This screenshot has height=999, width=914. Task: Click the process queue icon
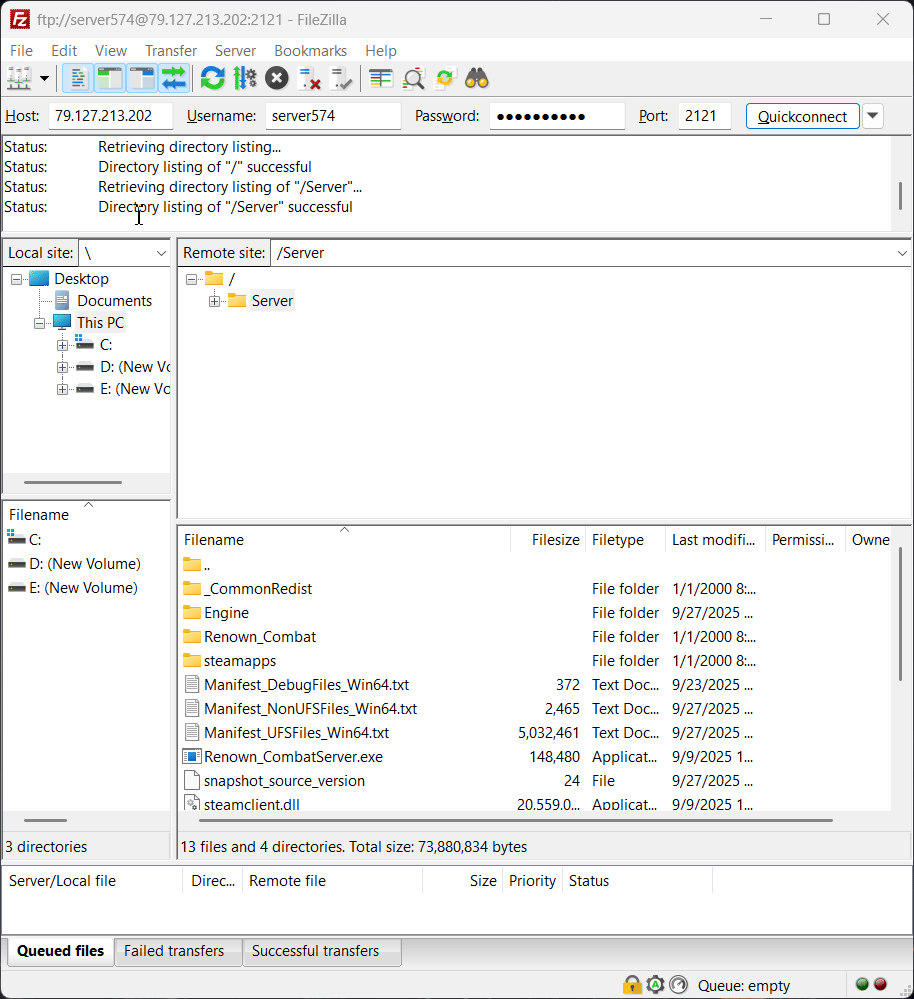(244, 78)
